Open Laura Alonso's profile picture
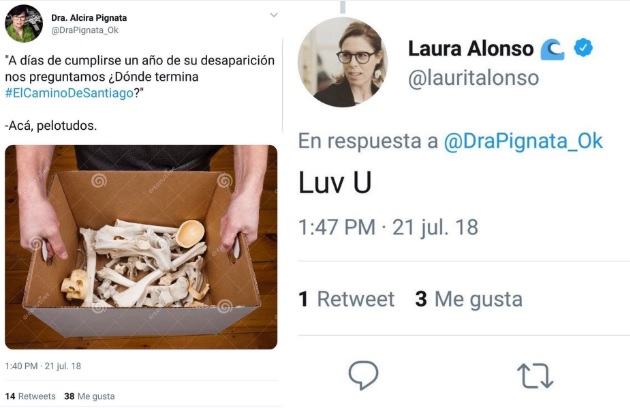 coord(343,62)
